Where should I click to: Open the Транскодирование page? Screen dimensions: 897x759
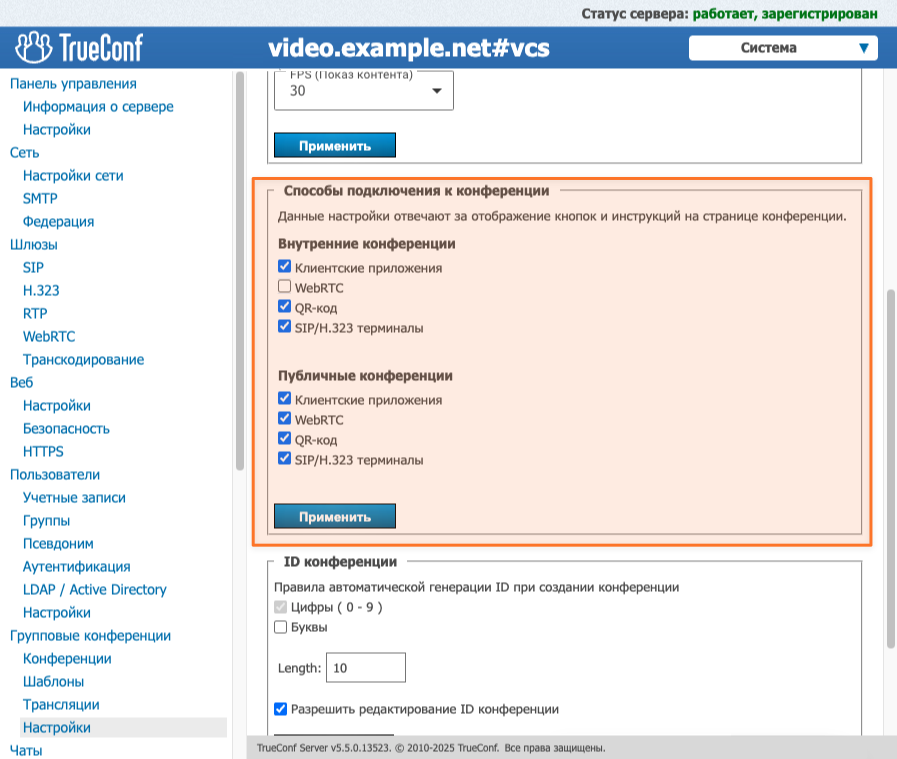pos(84,359)
